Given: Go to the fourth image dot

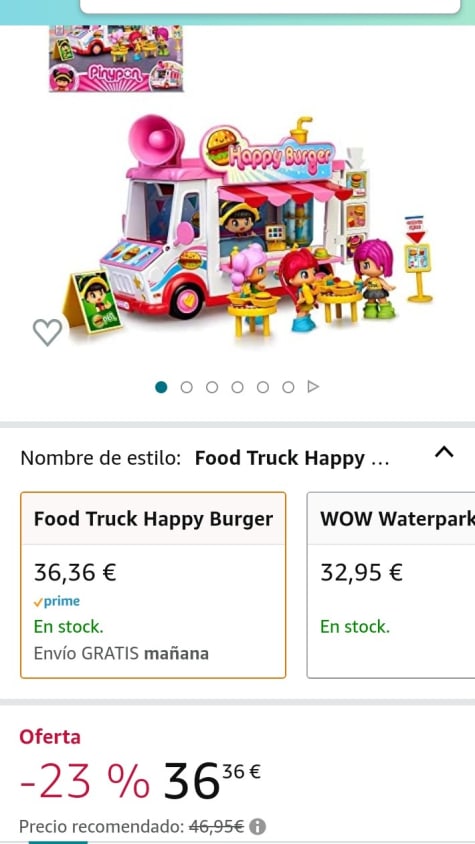Looking at the screenshot, I should click(x=238, y=387).
